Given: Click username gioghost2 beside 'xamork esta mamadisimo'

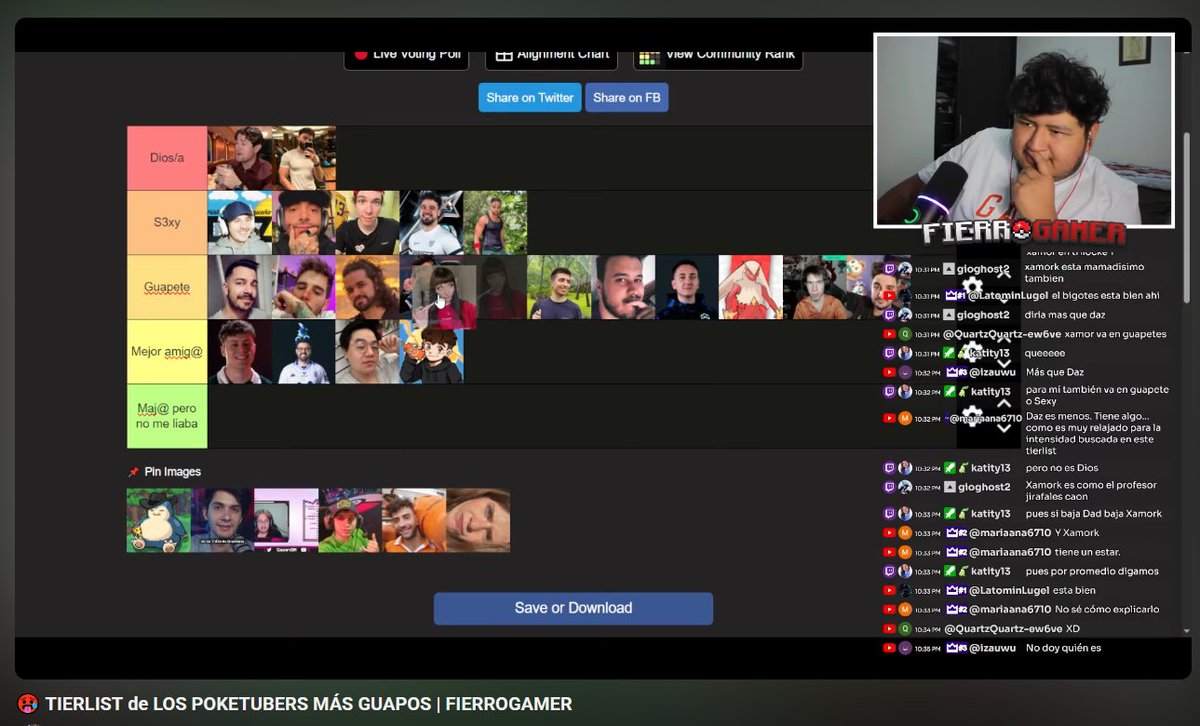Looking at the screenshot, I should [x=983, y=270].
